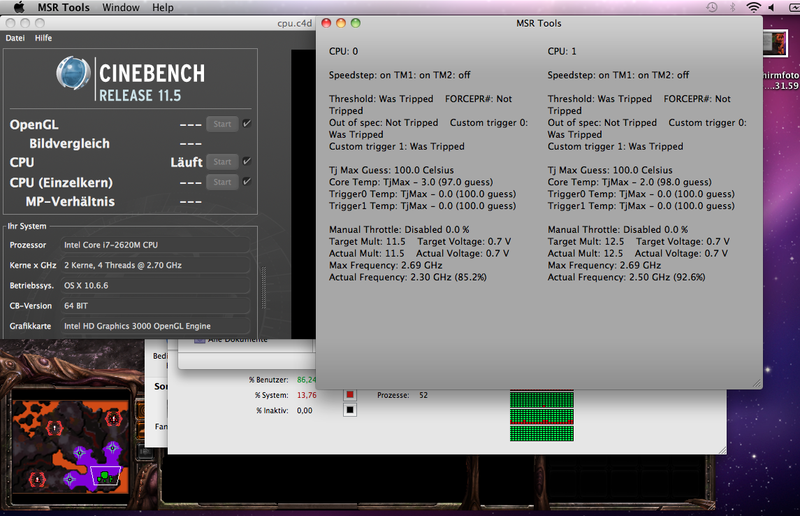Click the black % Inaktiv color swatch

[x=349, y=410]
